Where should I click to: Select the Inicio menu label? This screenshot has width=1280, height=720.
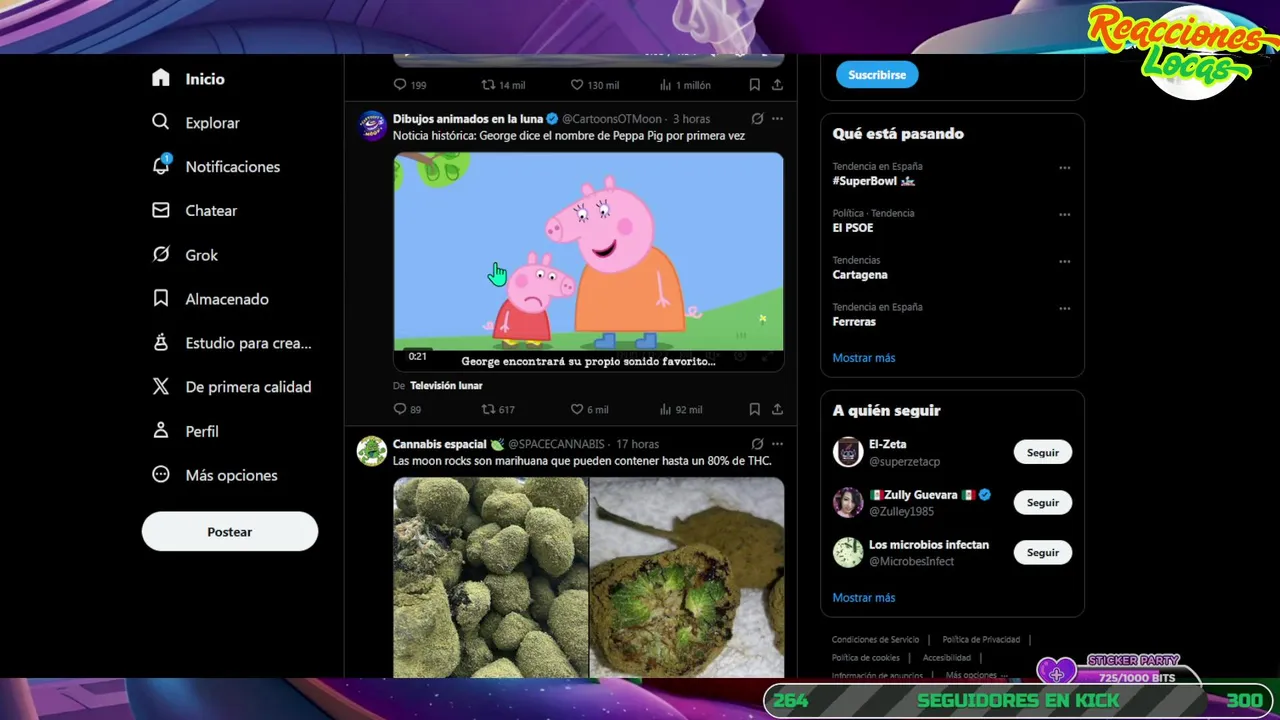(x=205, y=79)
